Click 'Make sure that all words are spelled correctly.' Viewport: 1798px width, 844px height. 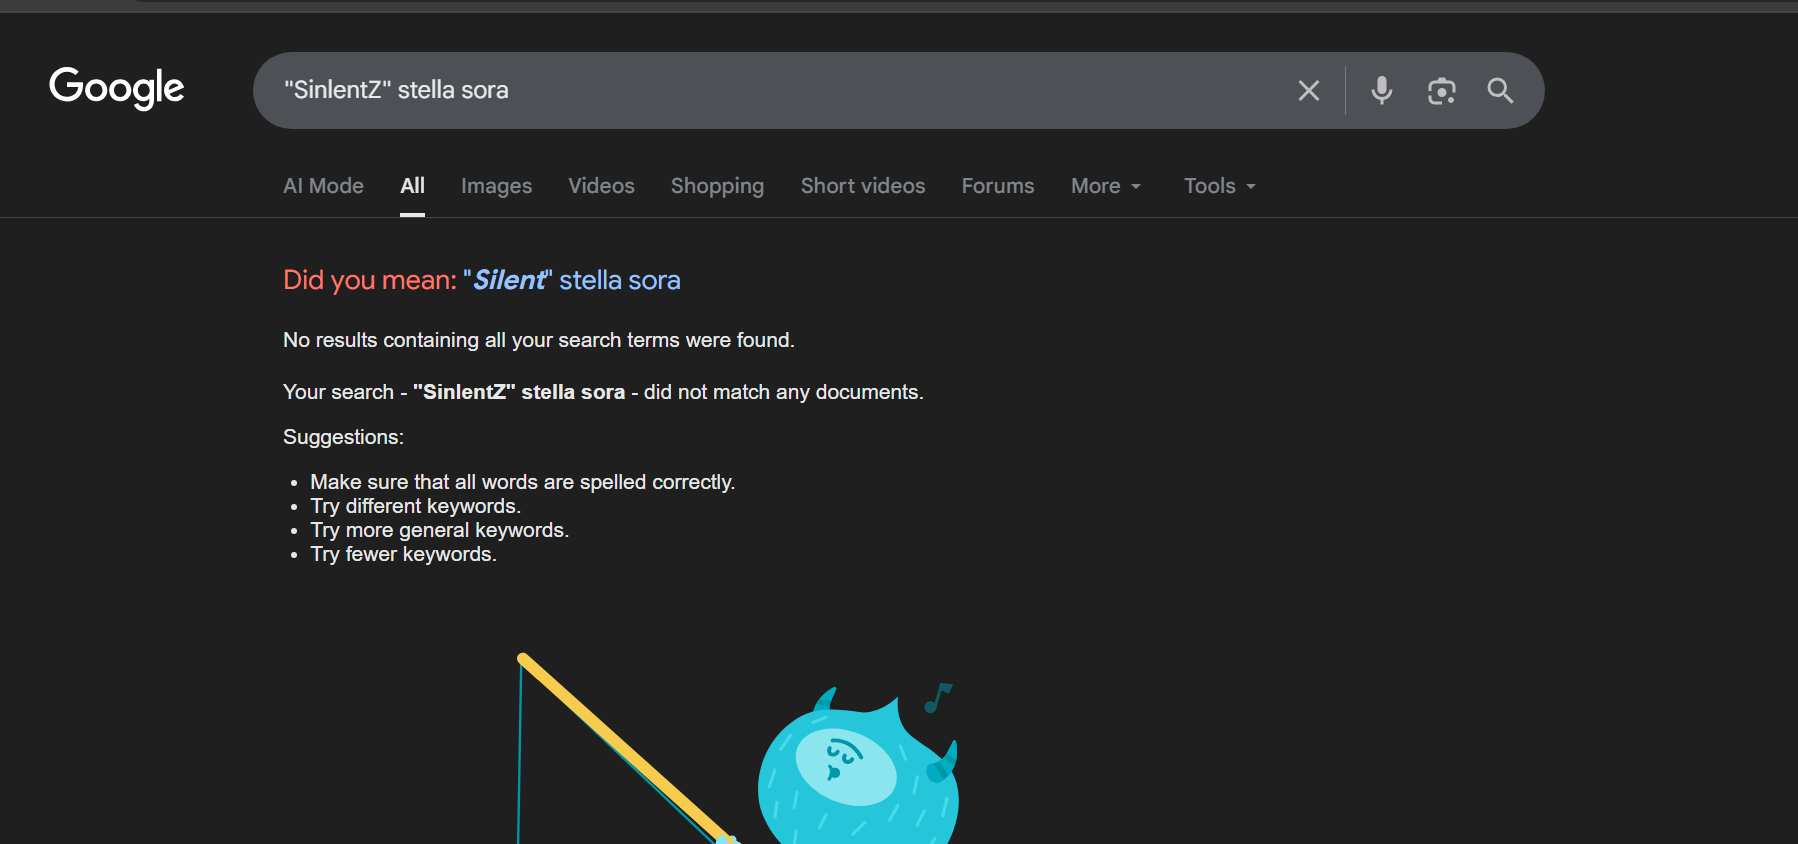(x=523, y=482)
